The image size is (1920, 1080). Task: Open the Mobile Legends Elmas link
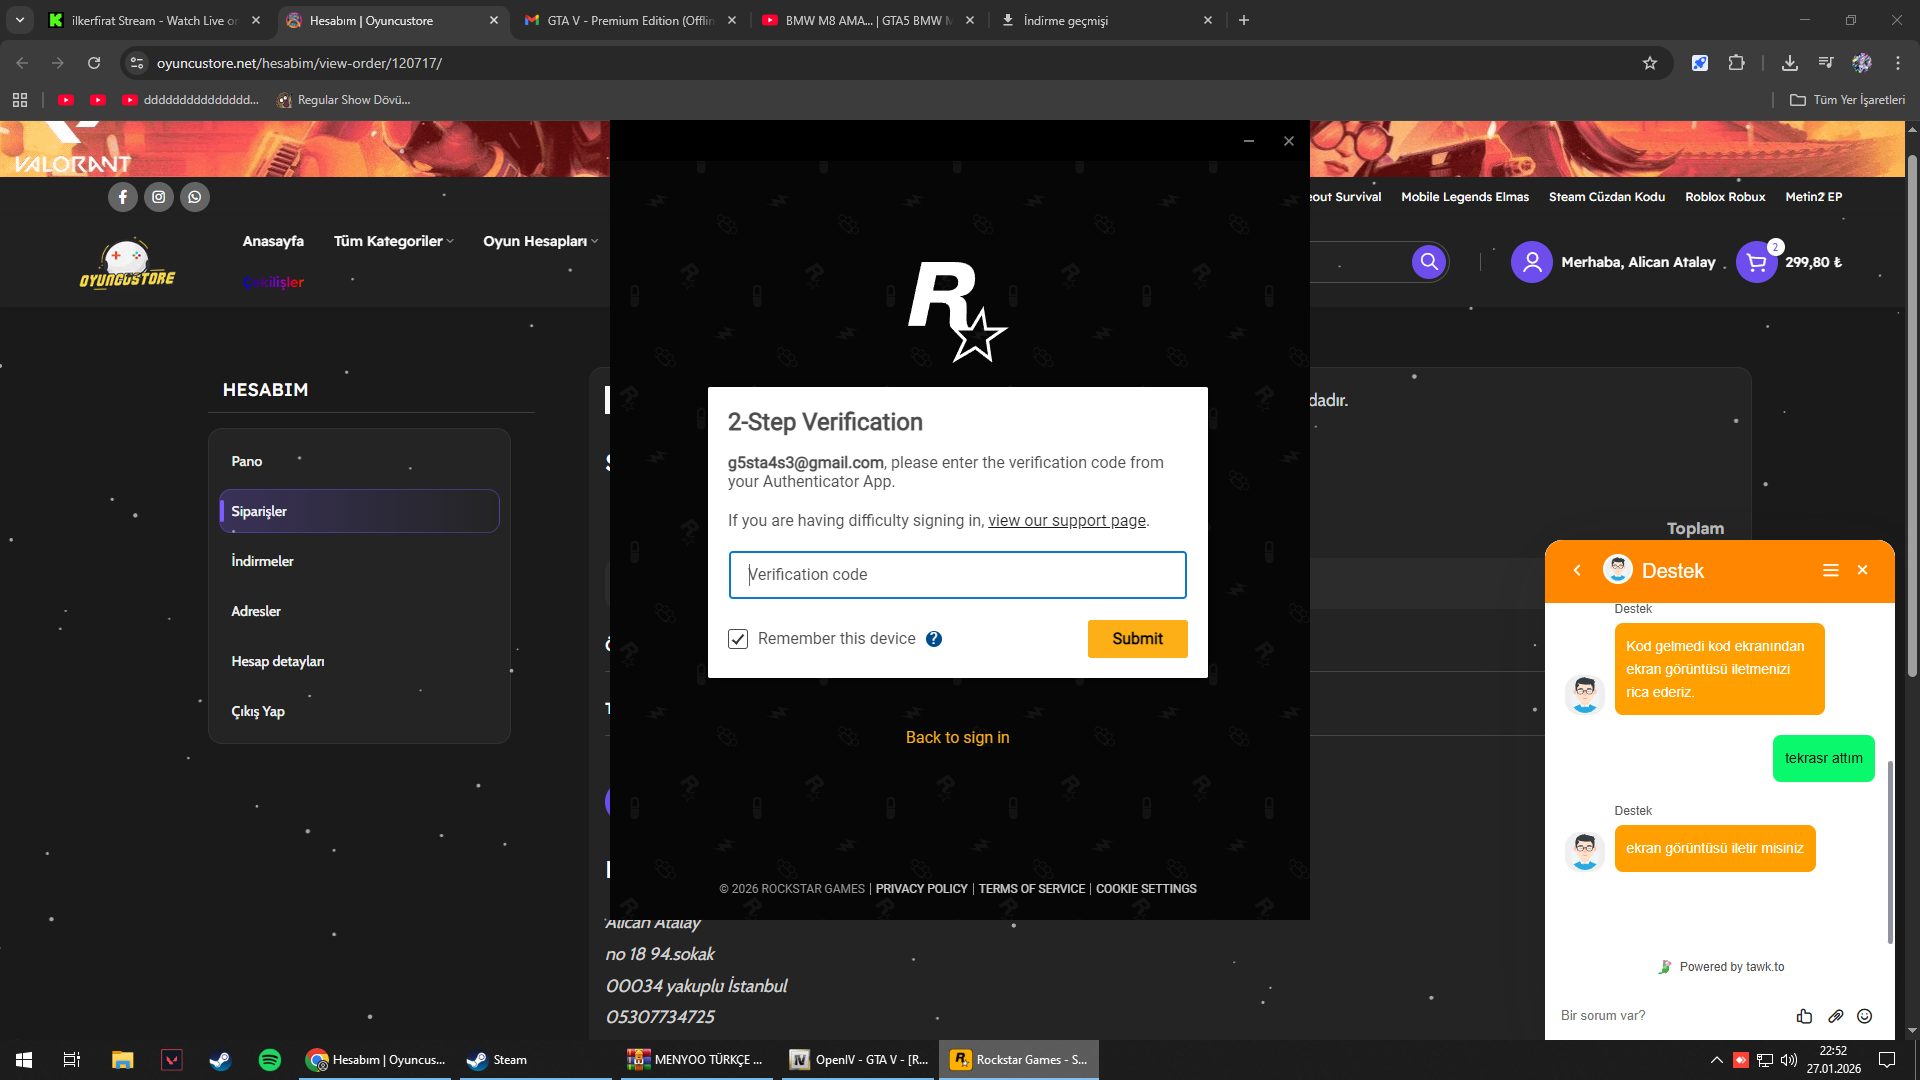(x=1465, y=197)
